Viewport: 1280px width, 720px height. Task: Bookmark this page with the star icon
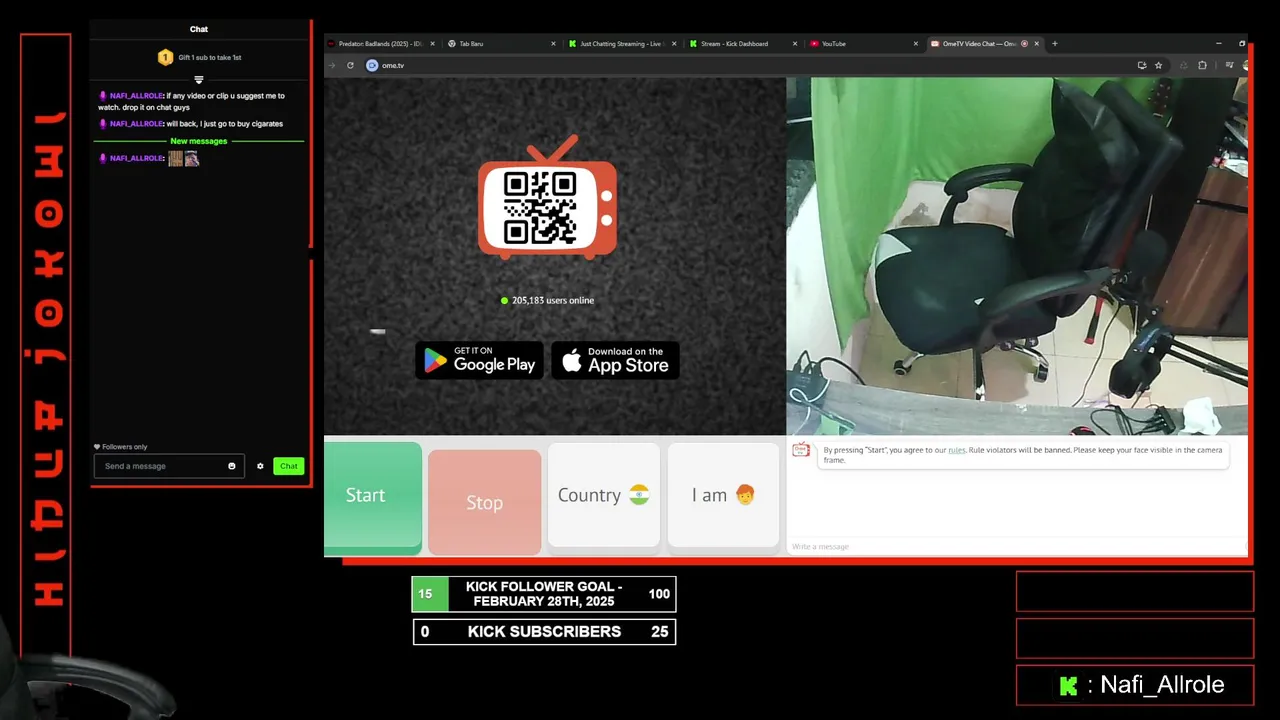1159,65
